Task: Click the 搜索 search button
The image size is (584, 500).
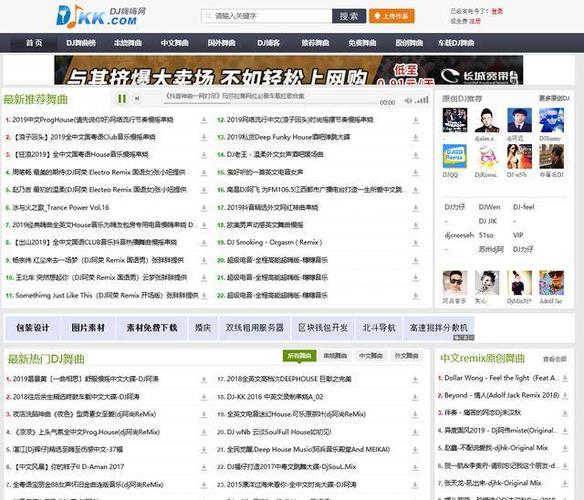Action: point(349,16)
